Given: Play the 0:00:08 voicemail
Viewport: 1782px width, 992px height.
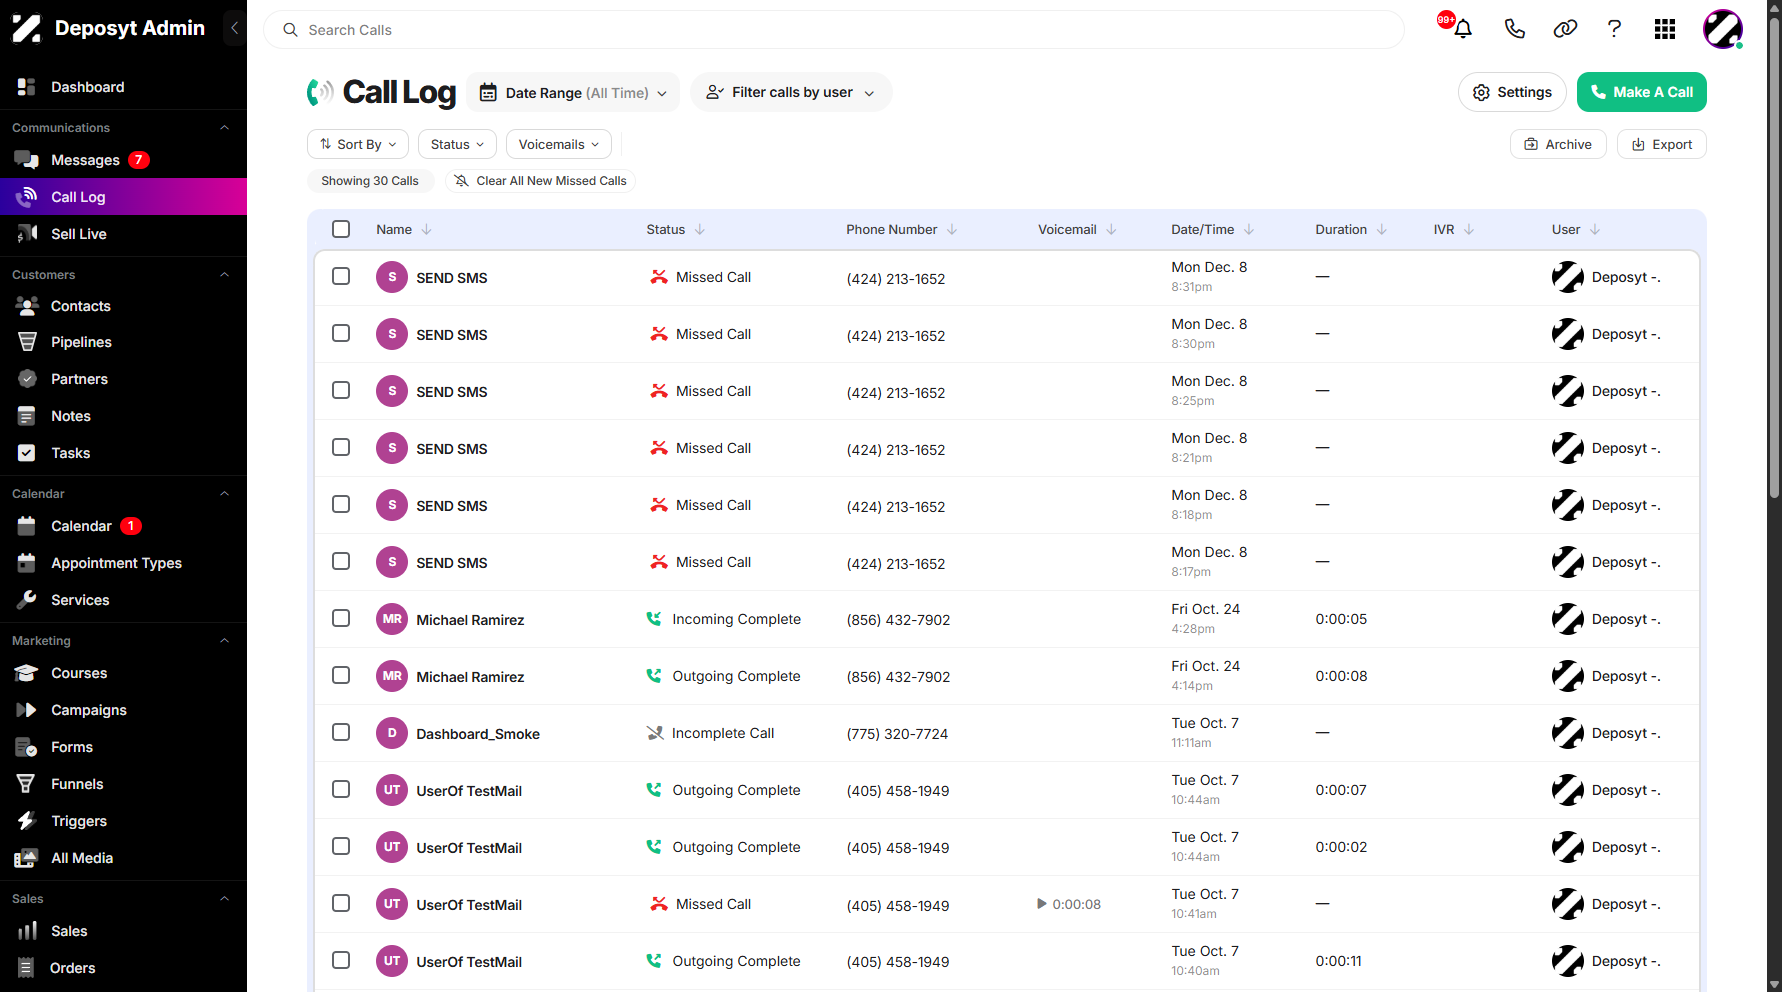Looking at the screenshot, I should point(1042,904).
